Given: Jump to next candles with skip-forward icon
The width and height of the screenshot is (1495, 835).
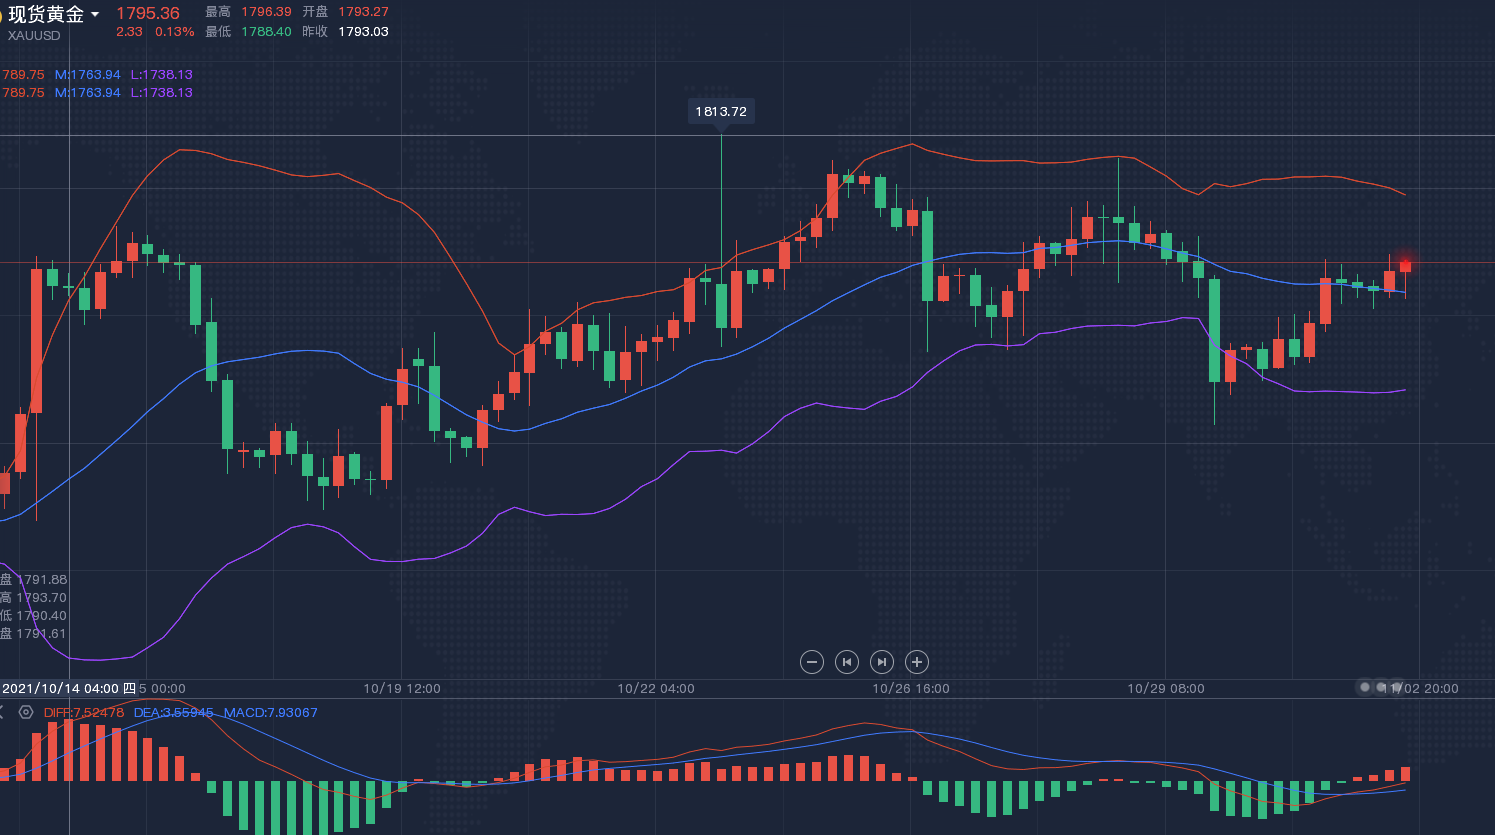Looking at the screenshot, I should pos(882,662).
